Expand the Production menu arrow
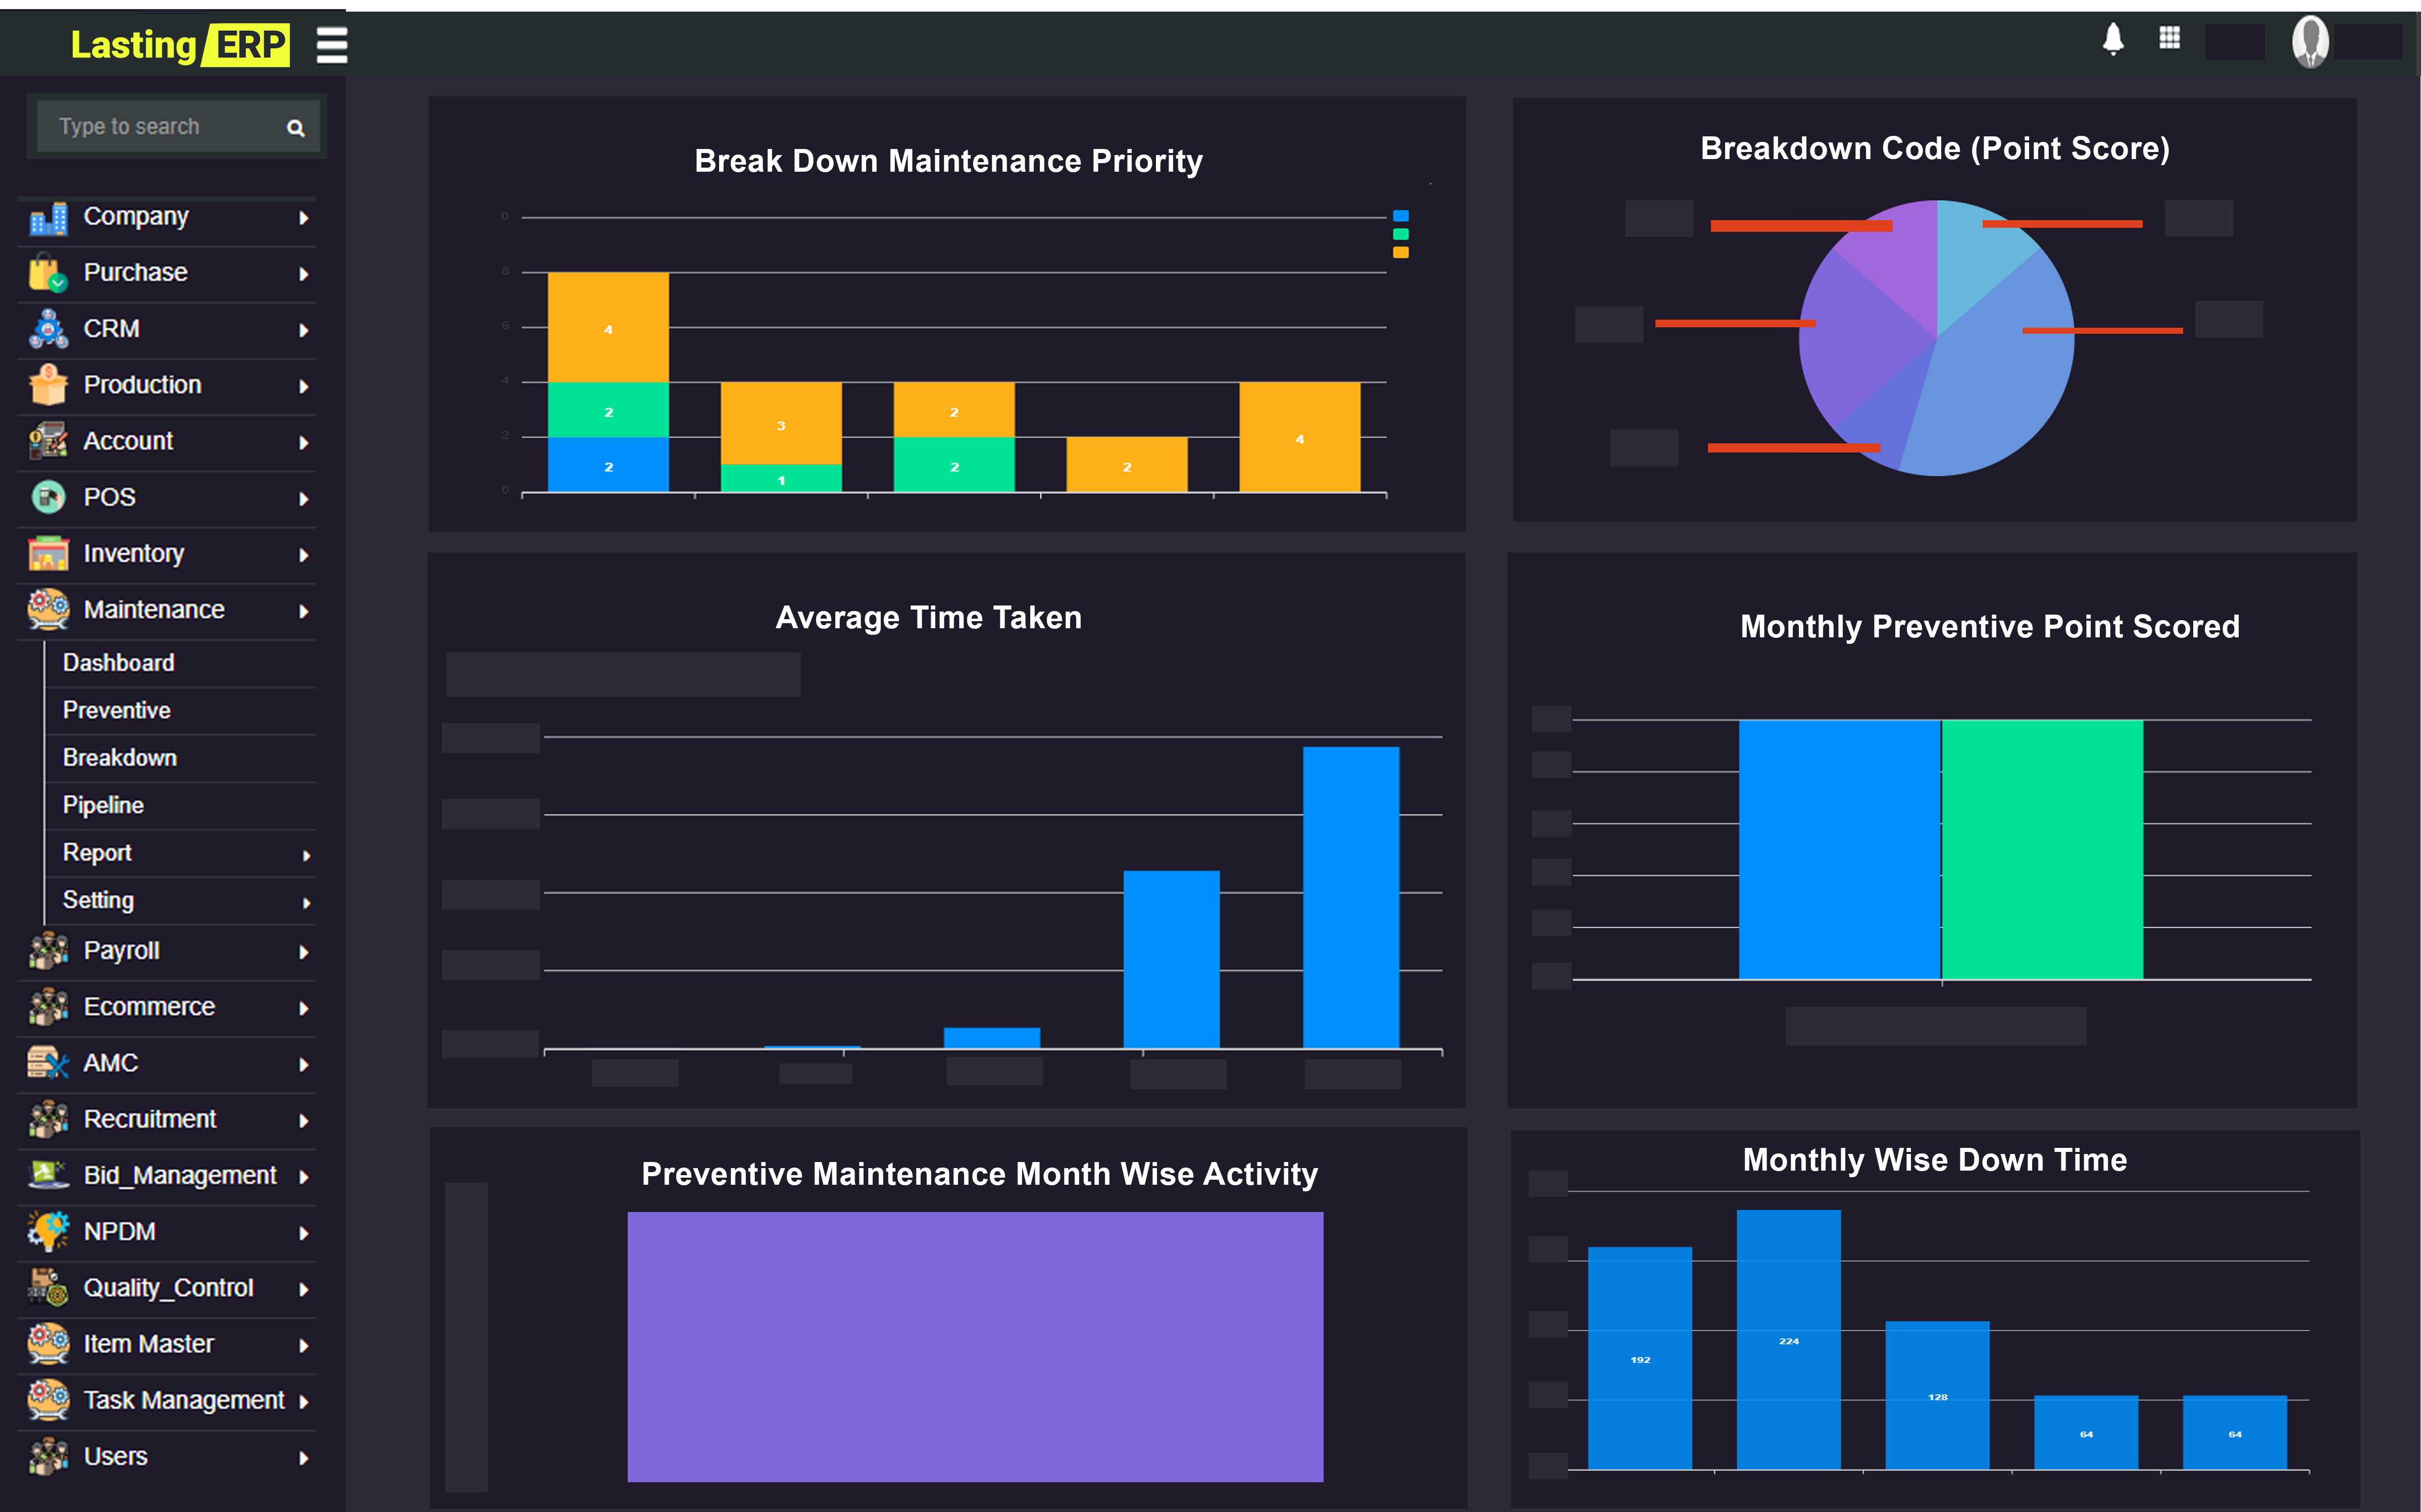The width and height of the screenshot is (2421, 1512). tap(303, 386)
